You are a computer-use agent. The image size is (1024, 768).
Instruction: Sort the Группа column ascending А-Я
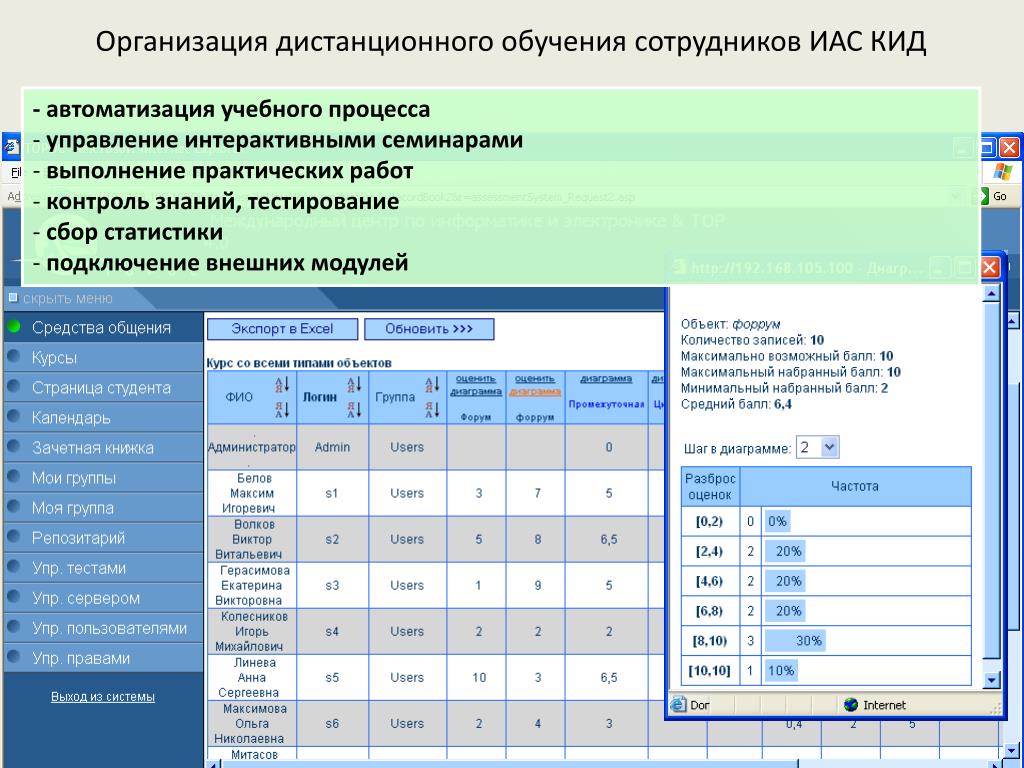click(x=432, y=383)
